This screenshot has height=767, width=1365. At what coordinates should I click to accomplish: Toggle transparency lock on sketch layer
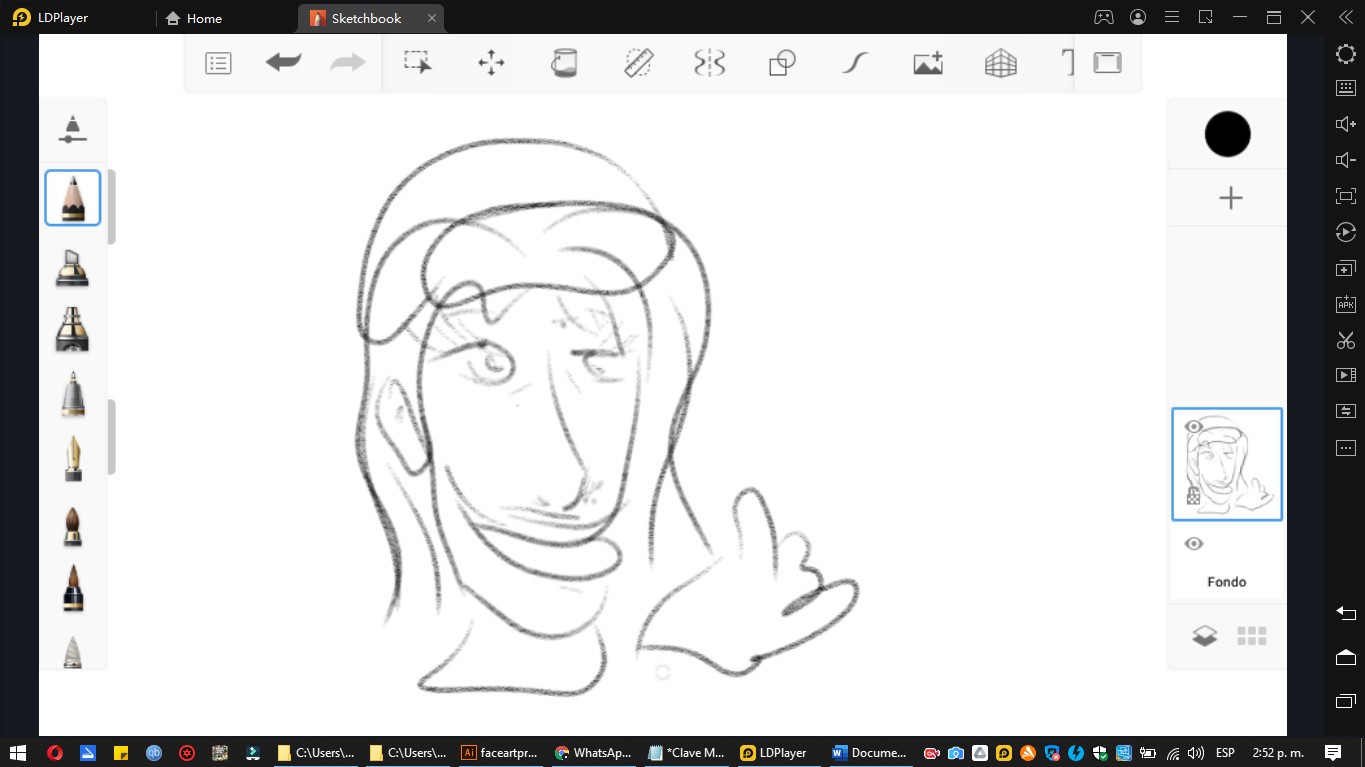1193,495
